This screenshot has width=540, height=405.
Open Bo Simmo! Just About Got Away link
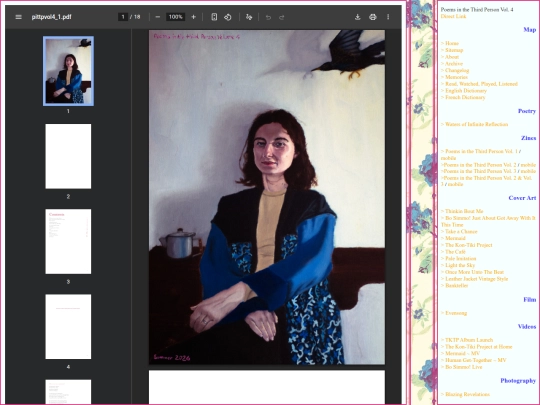tap(488, 221)
